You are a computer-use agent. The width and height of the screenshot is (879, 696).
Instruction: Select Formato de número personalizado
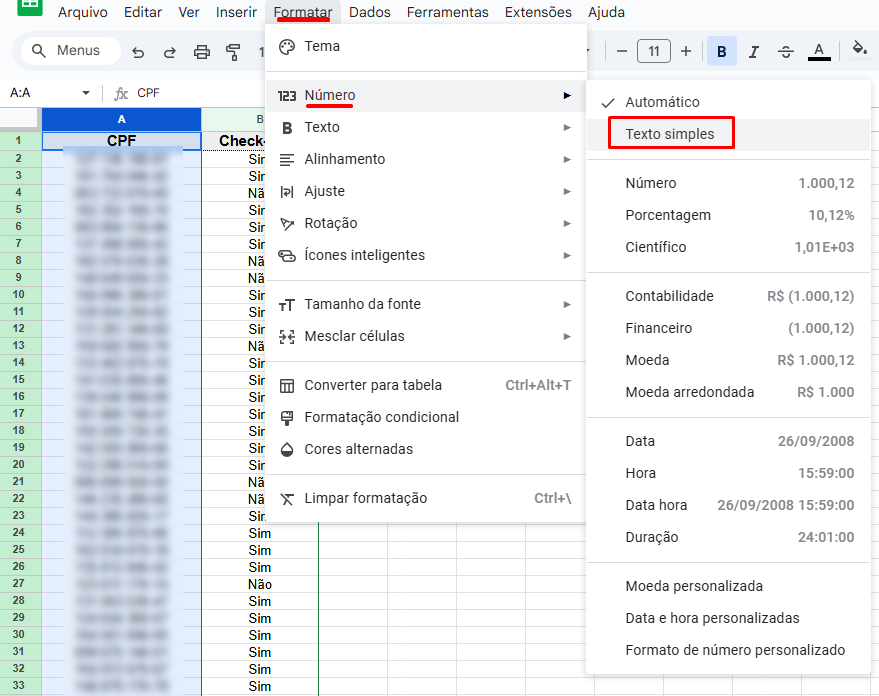pyautogui.click(x=735, y=650)
